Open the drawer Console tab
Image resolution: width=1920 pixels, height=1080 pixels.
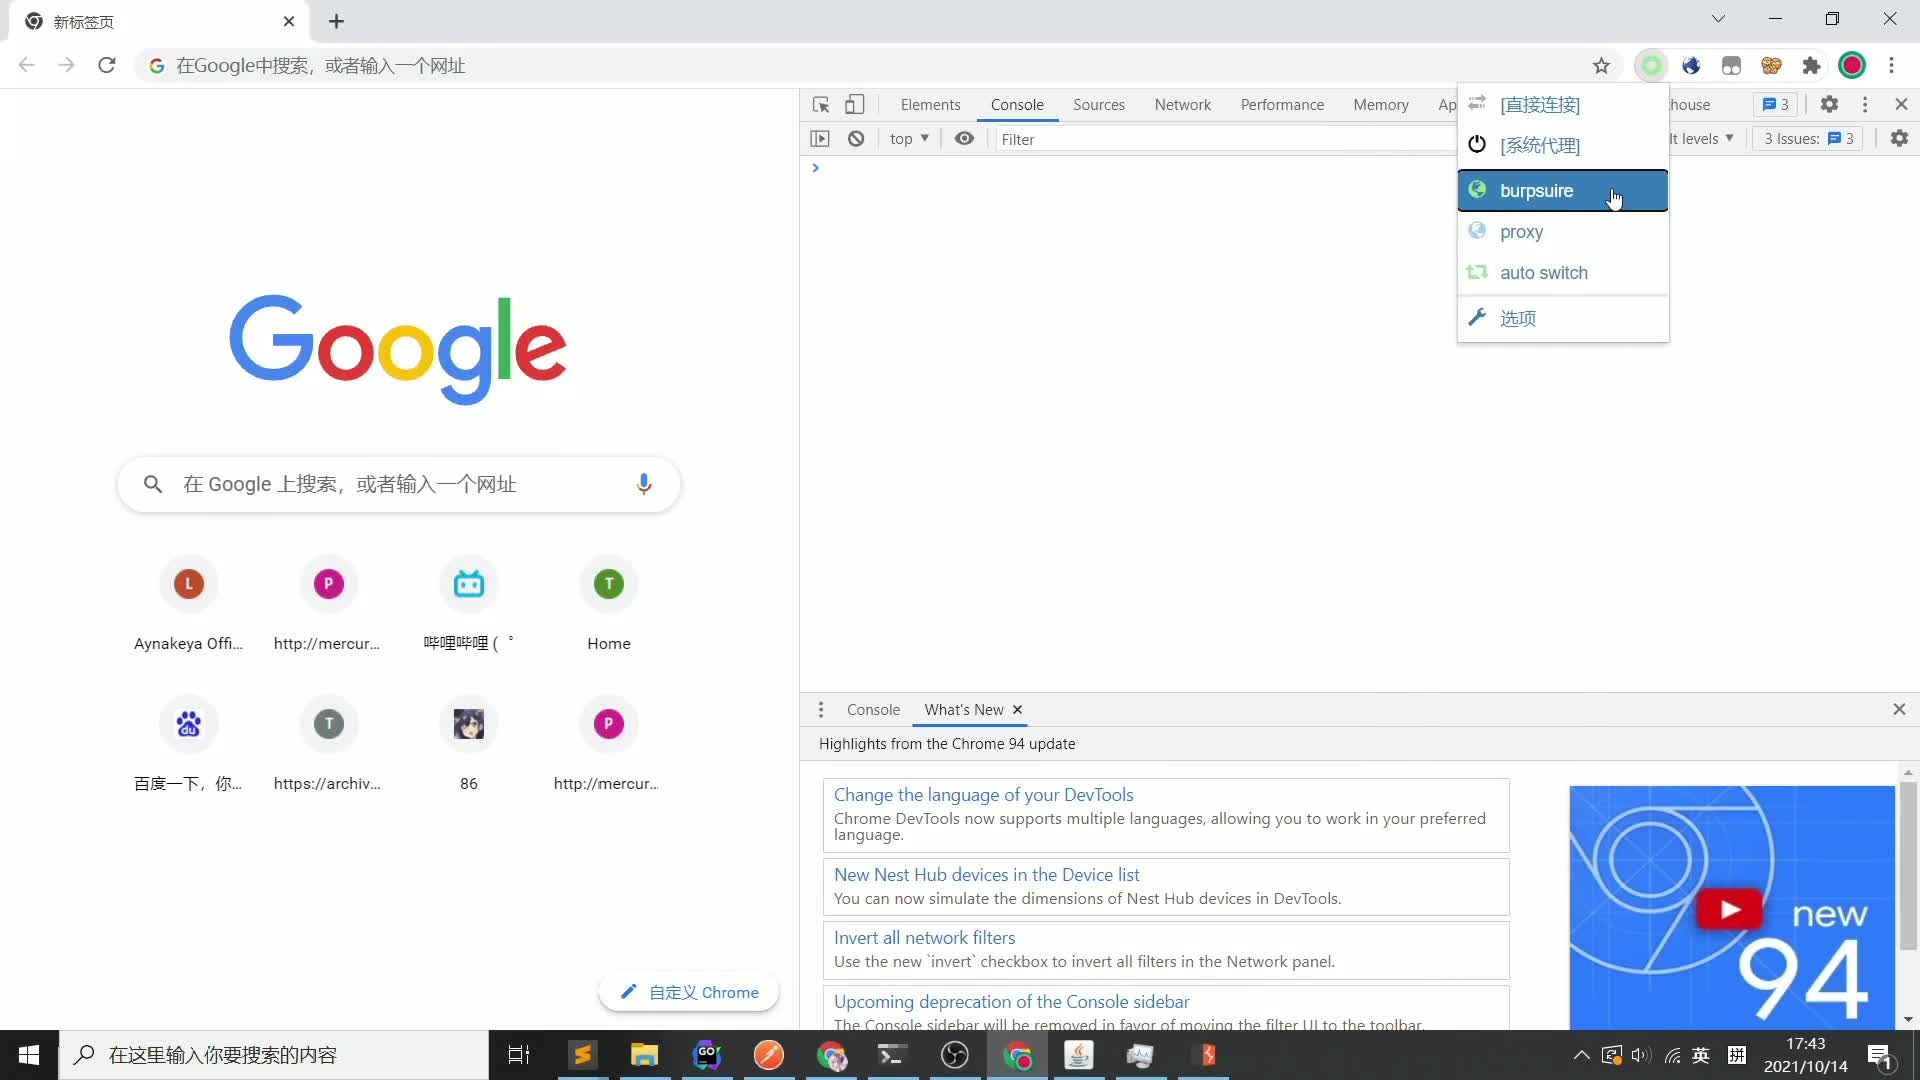click(873, 710)
